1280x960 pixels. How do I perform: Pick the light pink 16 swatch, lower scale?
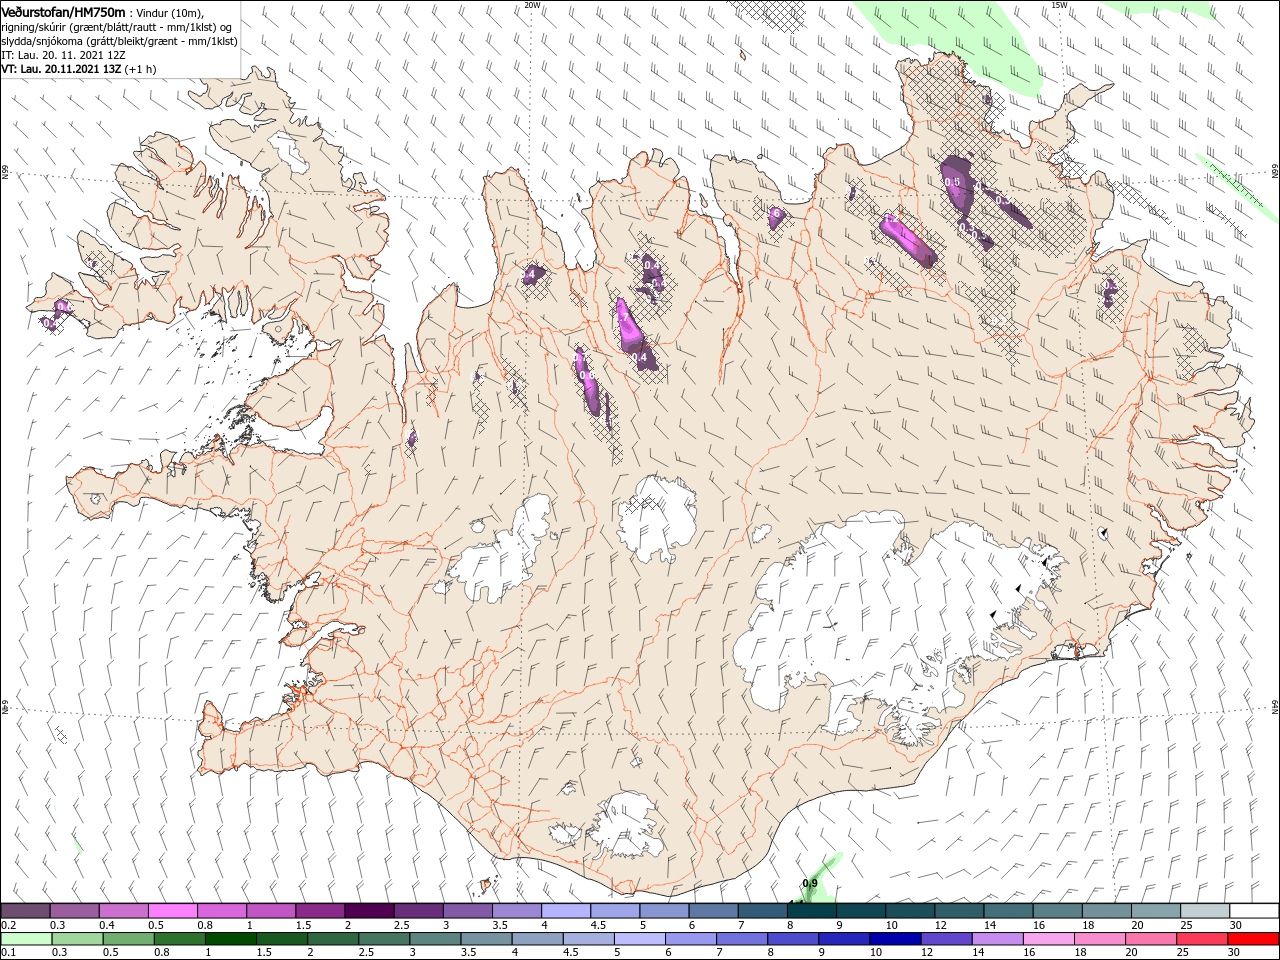click(1049, 939)
